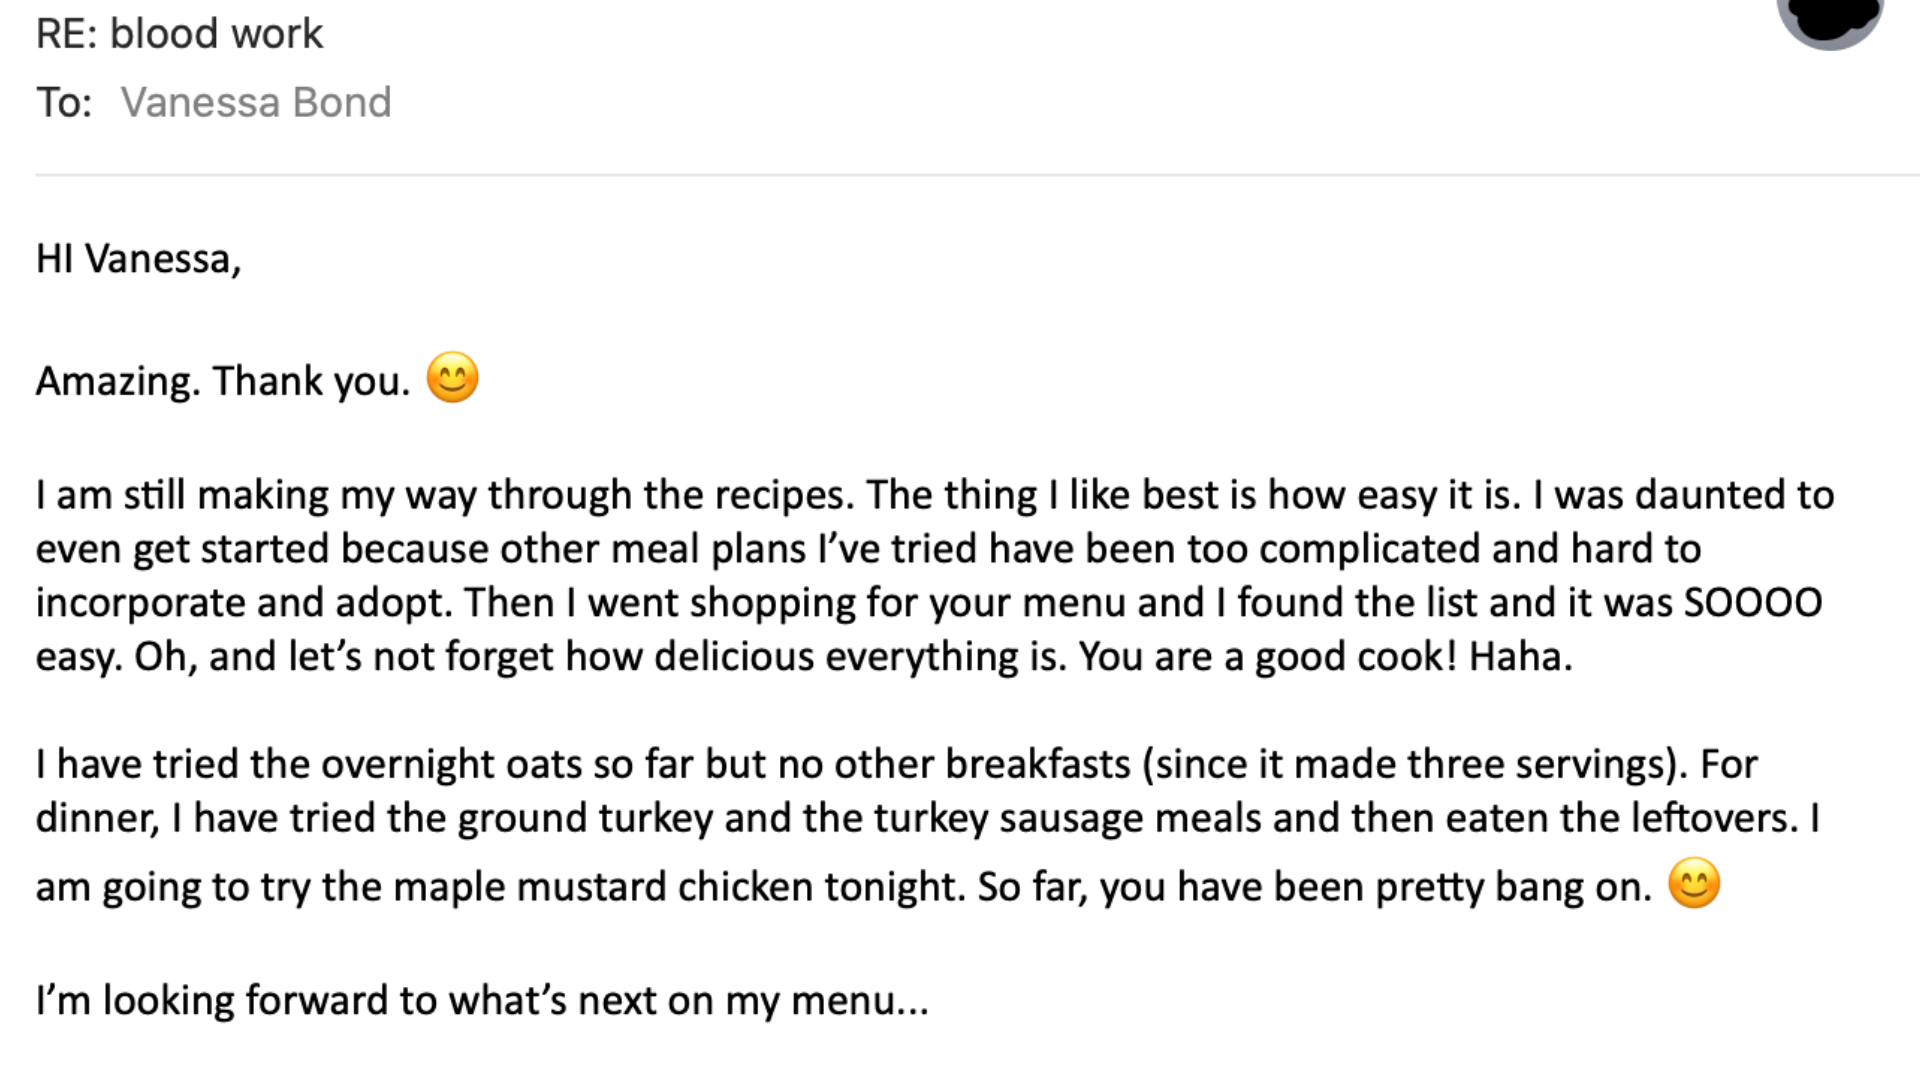Click the Amazing. Thank you. text
1920x1080 pixels.
(223, 381)
